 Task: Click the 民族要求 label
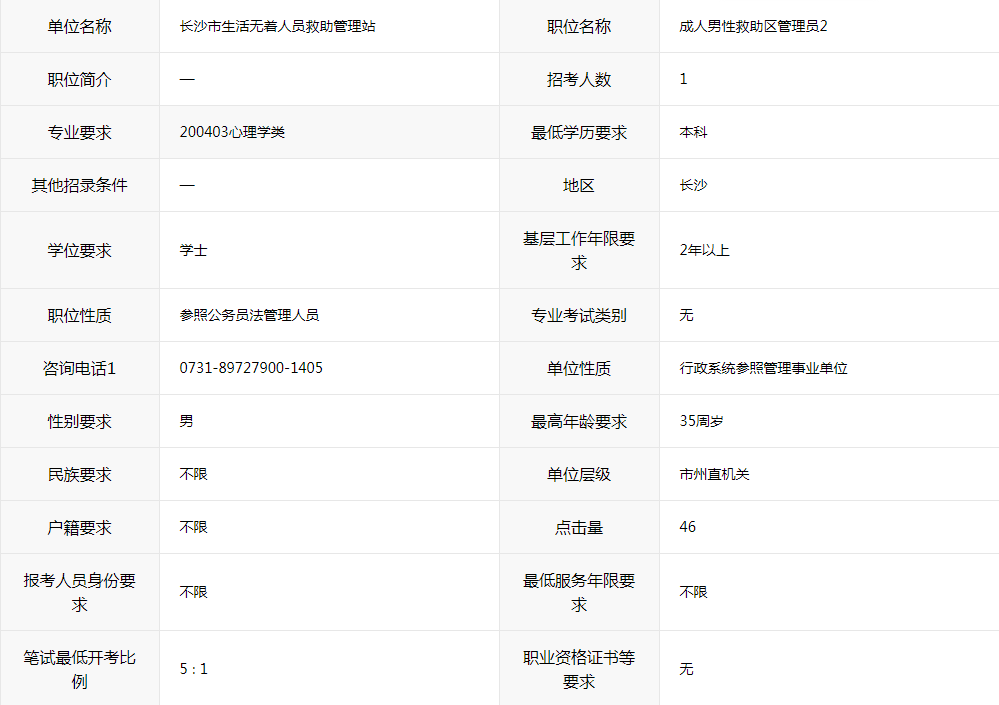pyautogui.click(x=80, y=474)
